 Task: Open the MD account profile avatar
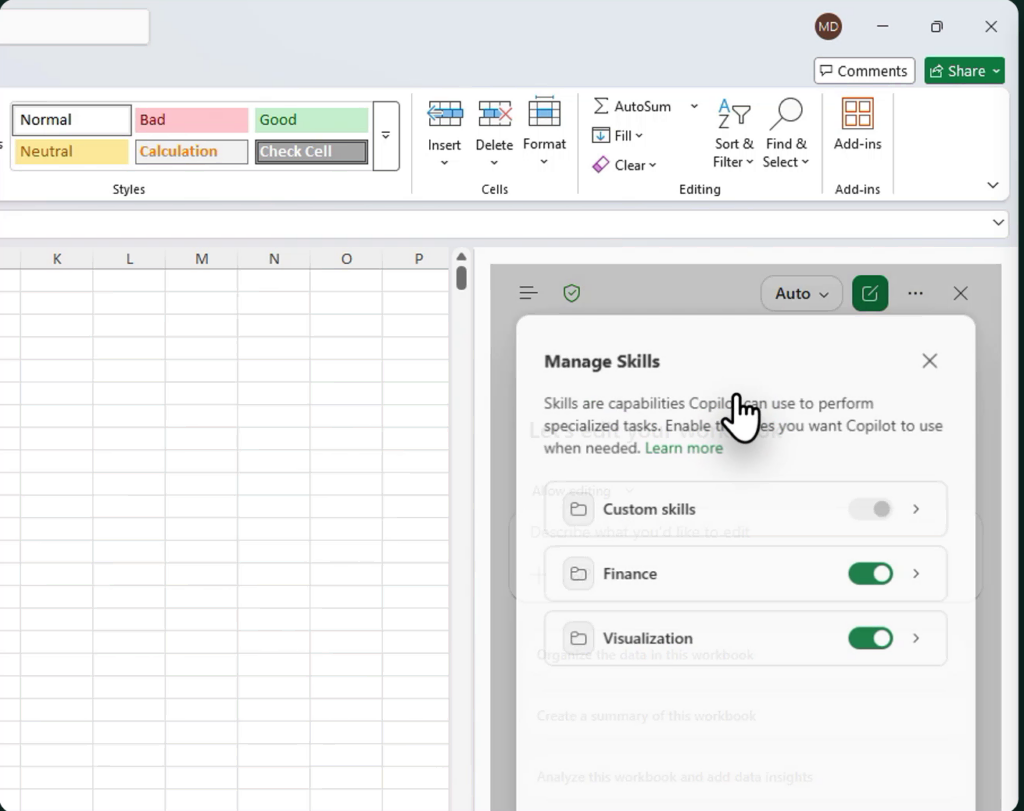pyautogui.click(x=828, y=27)
